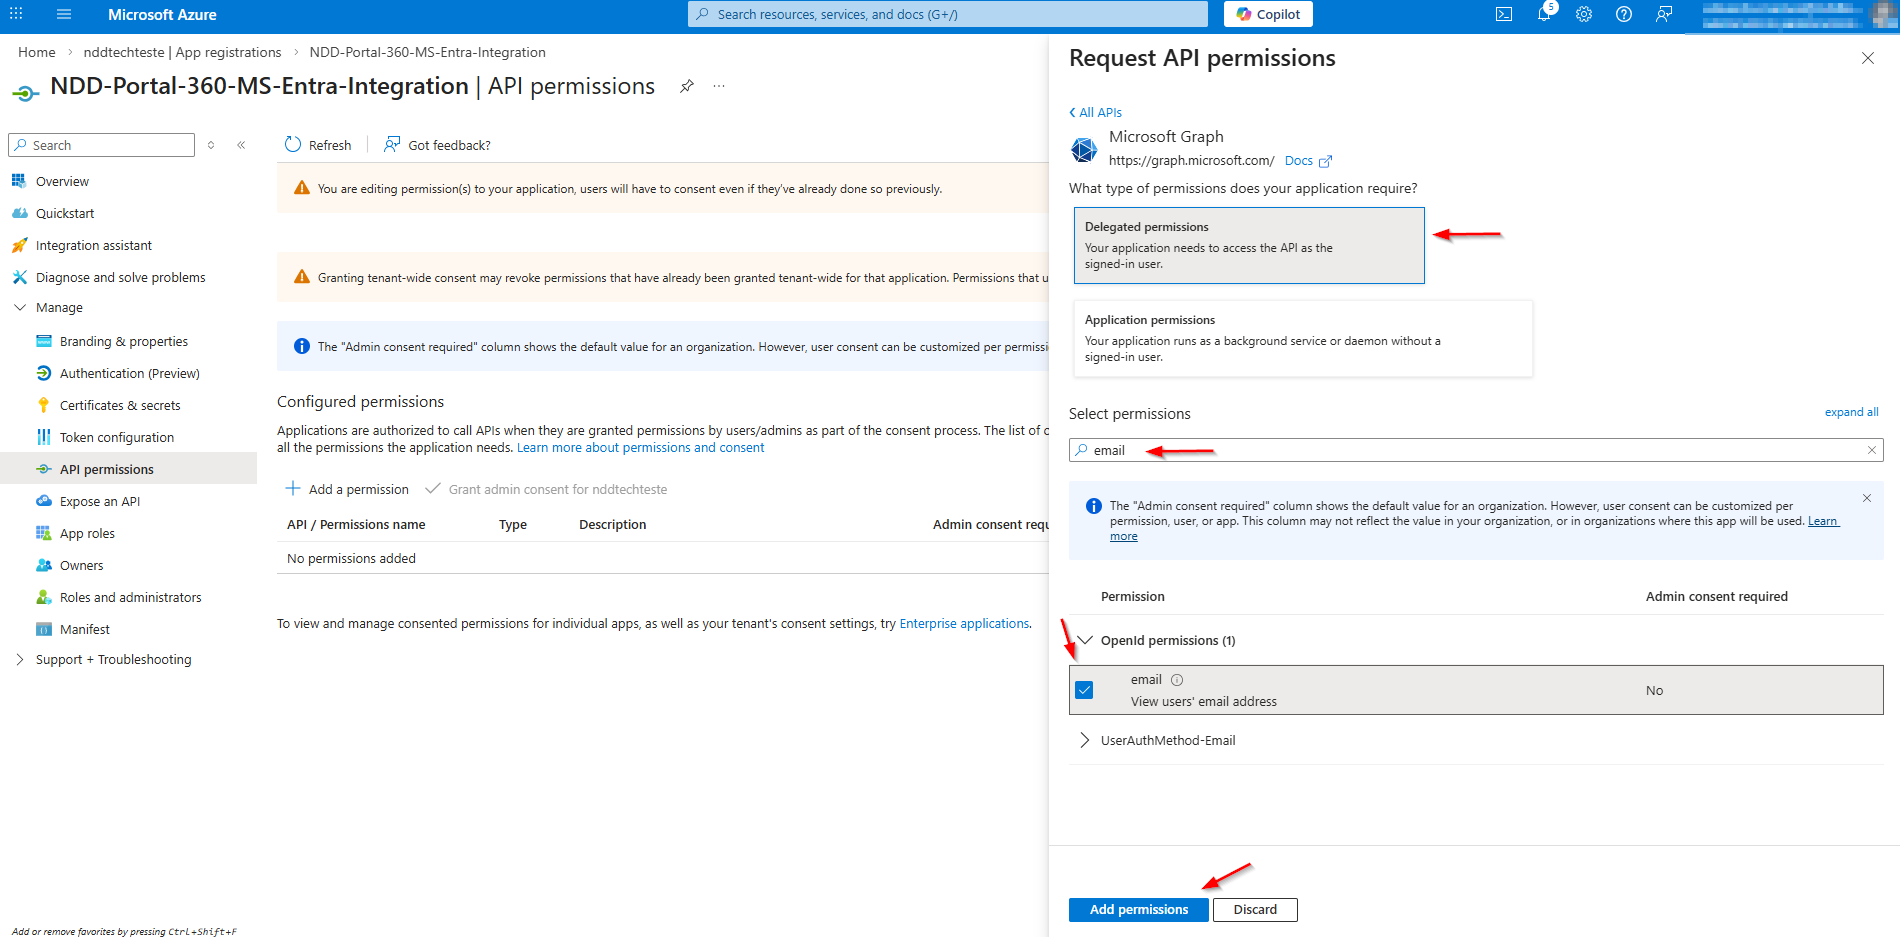This screenshot has height=937, width=1900.
Task: Select Delegated permissions option
Action: (1248, 245)
